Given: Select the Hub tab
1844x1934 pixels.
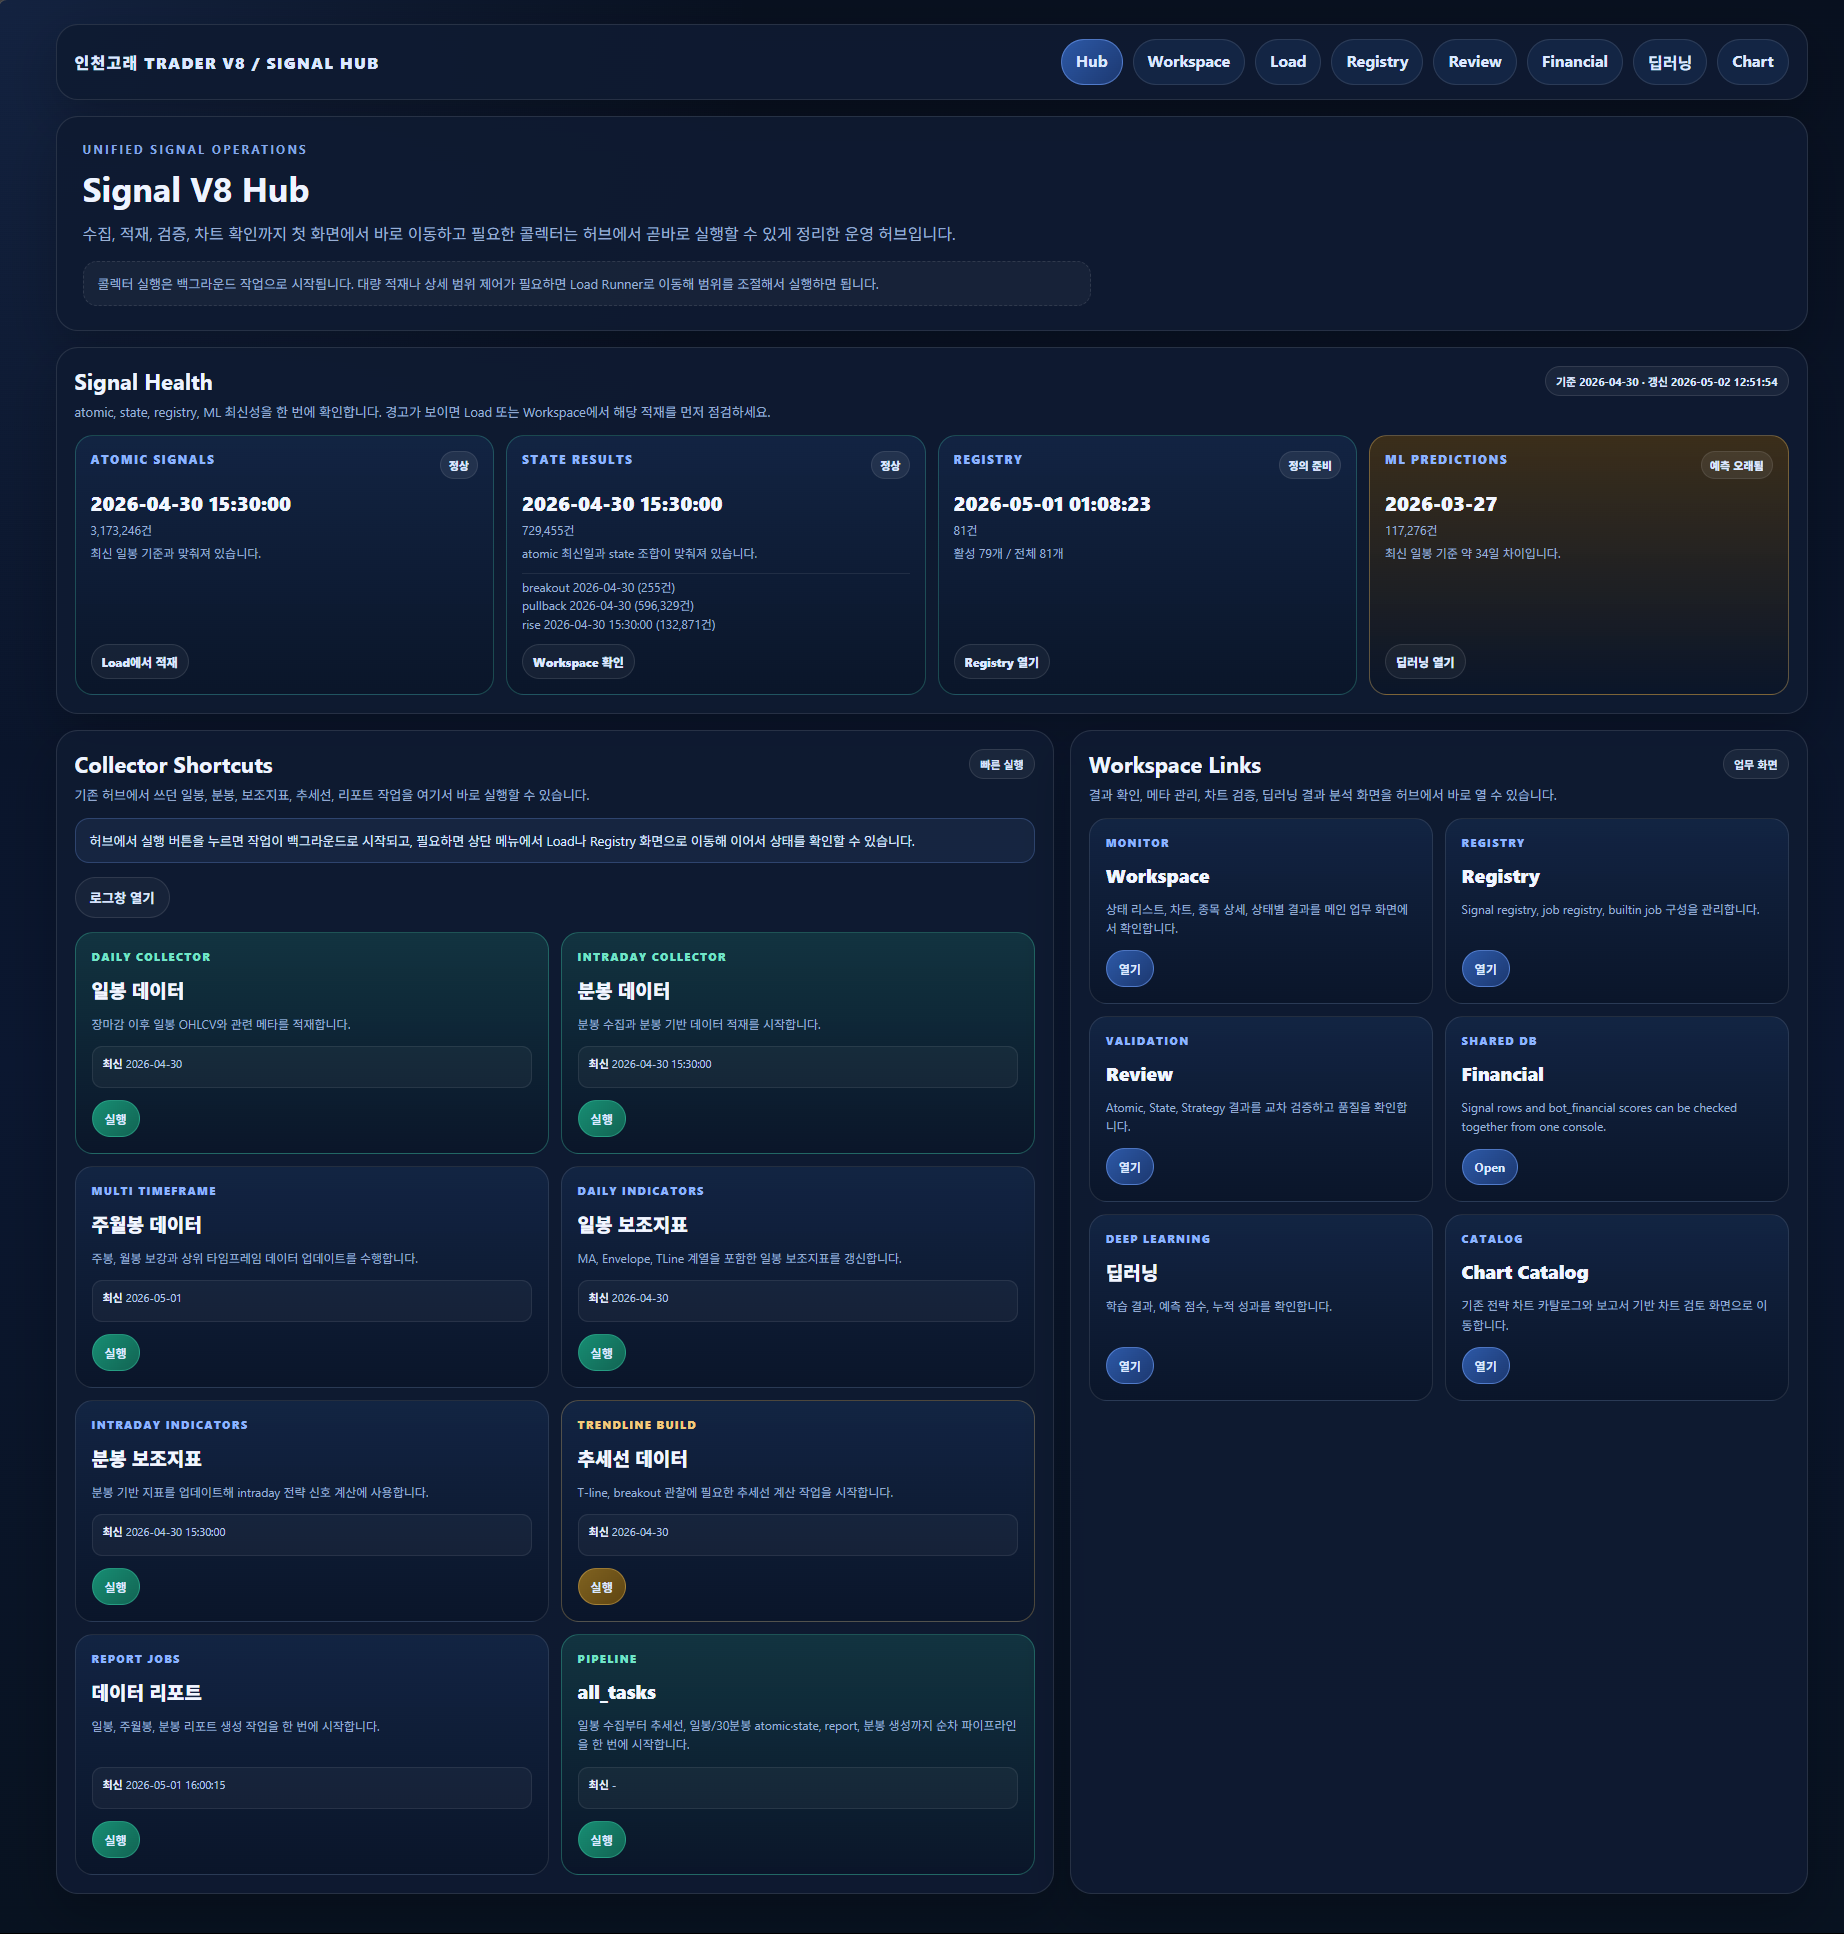Looking at the screenshot, I should (1091, 62).
